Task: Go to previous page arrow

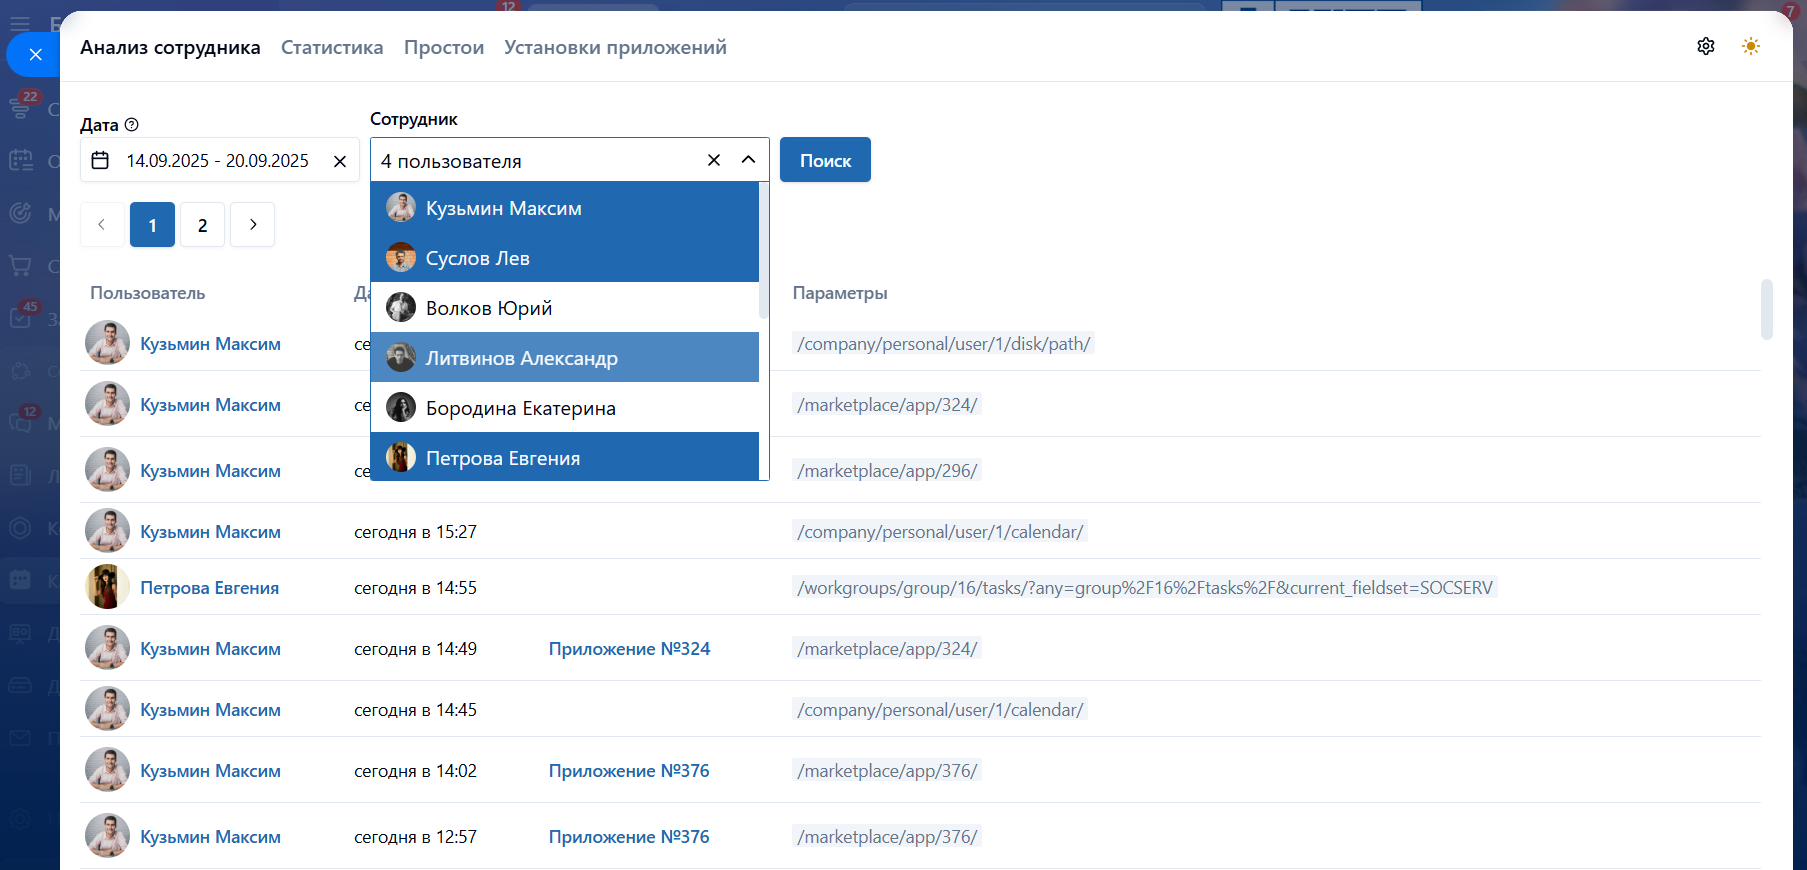Action: click(x=102, y=225)
